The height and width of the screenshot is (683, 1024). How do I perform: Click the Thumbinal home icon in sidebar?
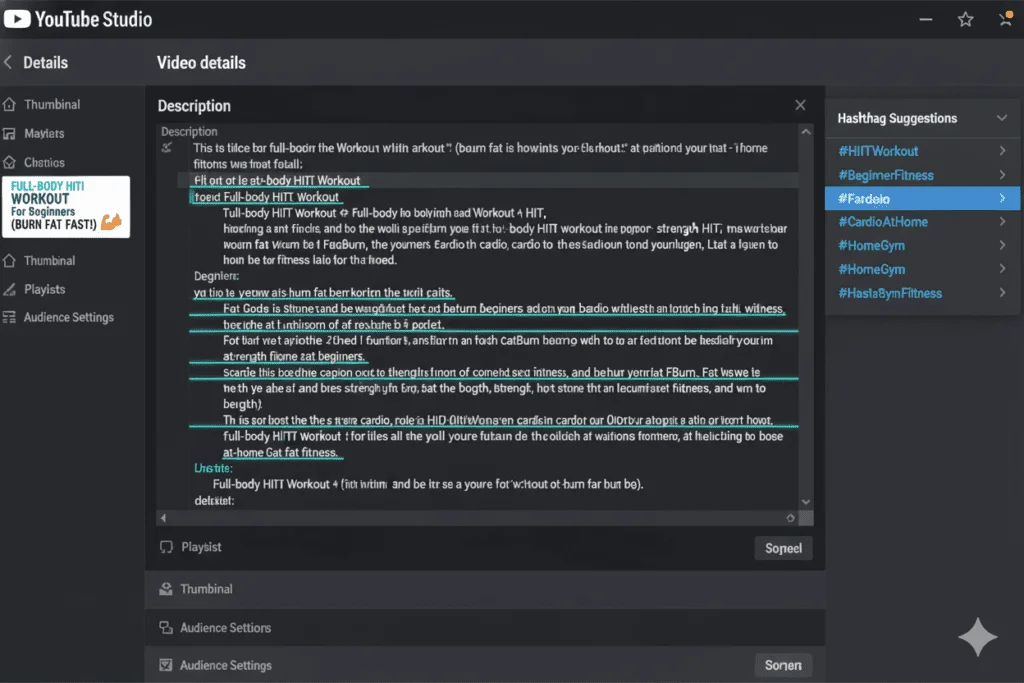pyautogui.click(x=9, y=104)
